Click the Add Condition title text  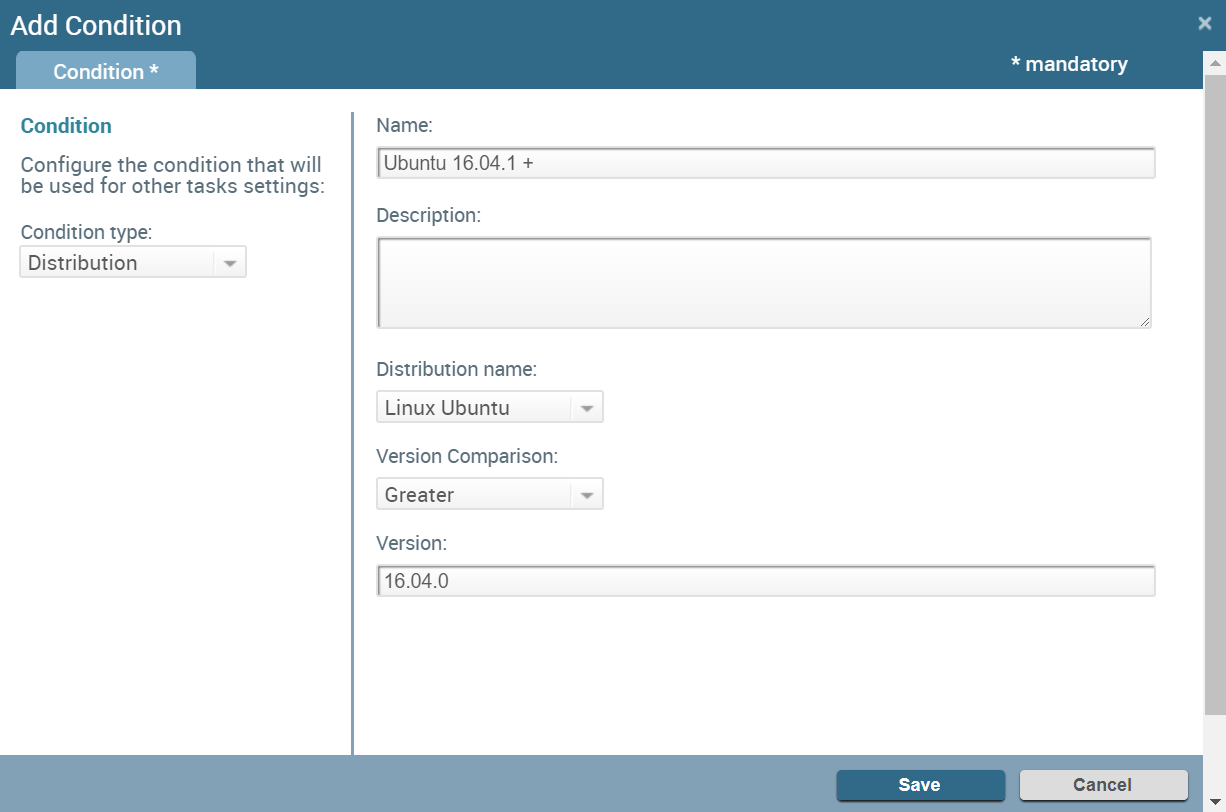click(96, 25)
